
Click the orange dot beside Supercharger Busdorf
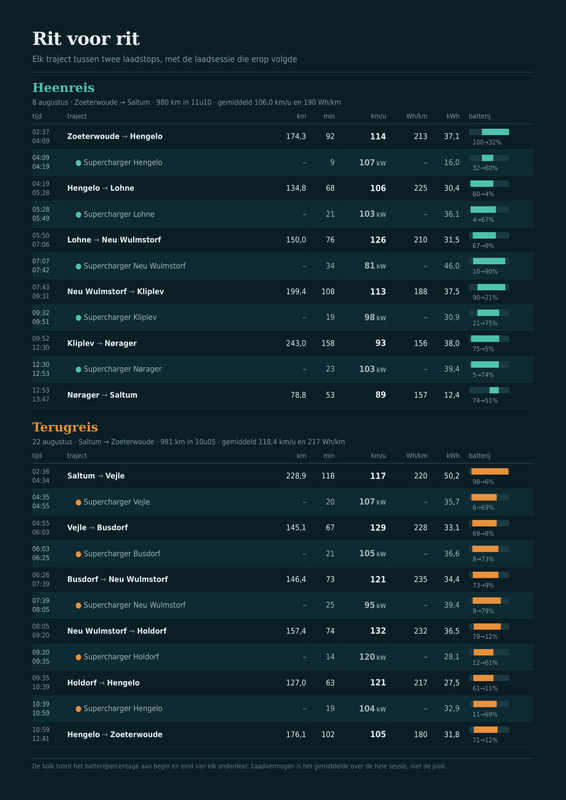coord(78,554)
